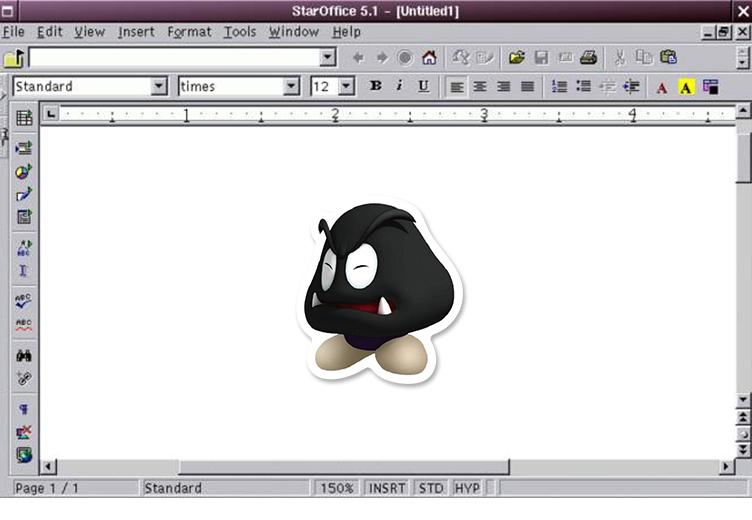Click the Insert Fields icon in sidebar
This screenshot has height=520, width=752.
[24, 147]
